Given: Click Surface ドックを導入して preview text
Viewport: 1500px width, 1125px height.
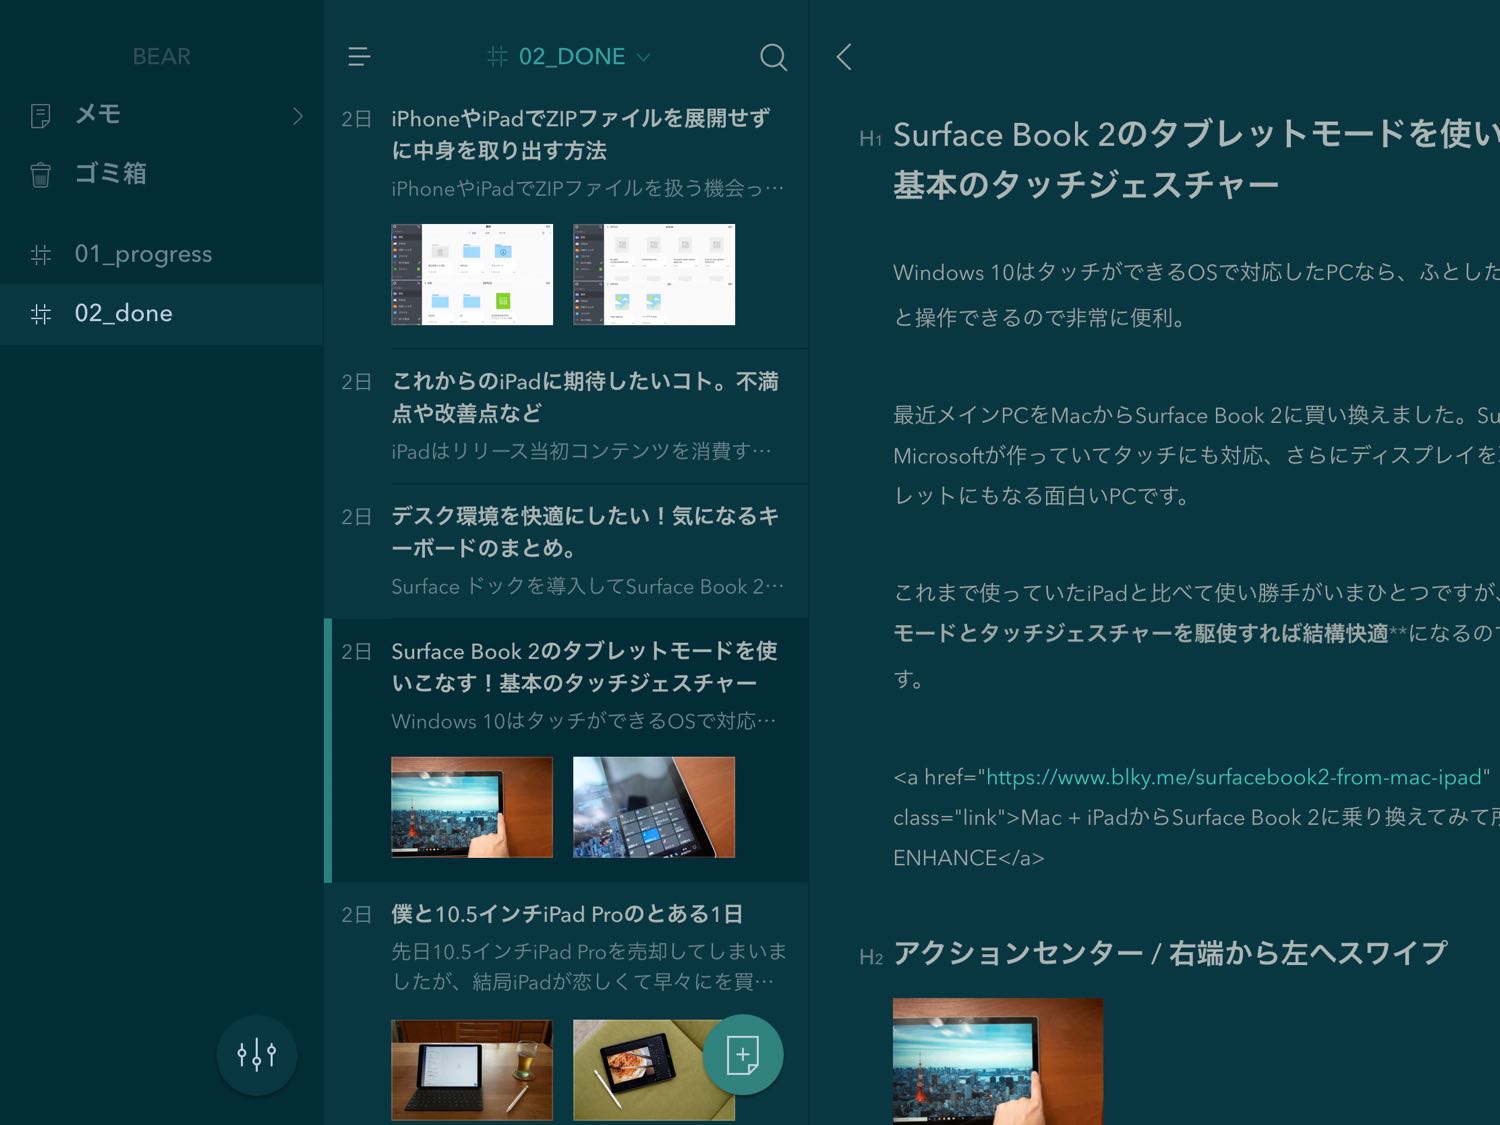Looking at the screenshot, I should click(588, 586).
